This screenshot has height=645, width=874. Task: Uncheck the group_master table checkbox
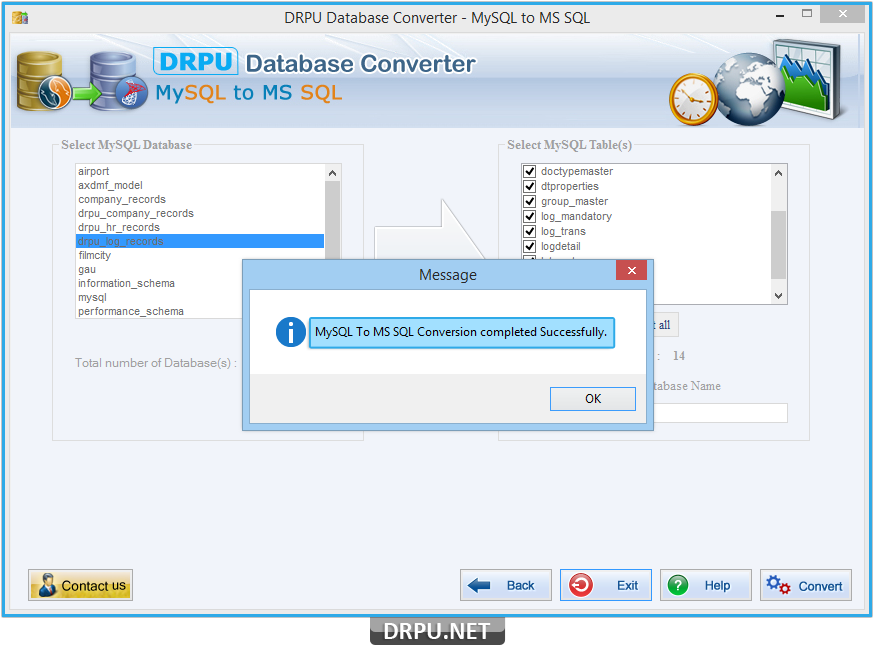click(530, 201)
